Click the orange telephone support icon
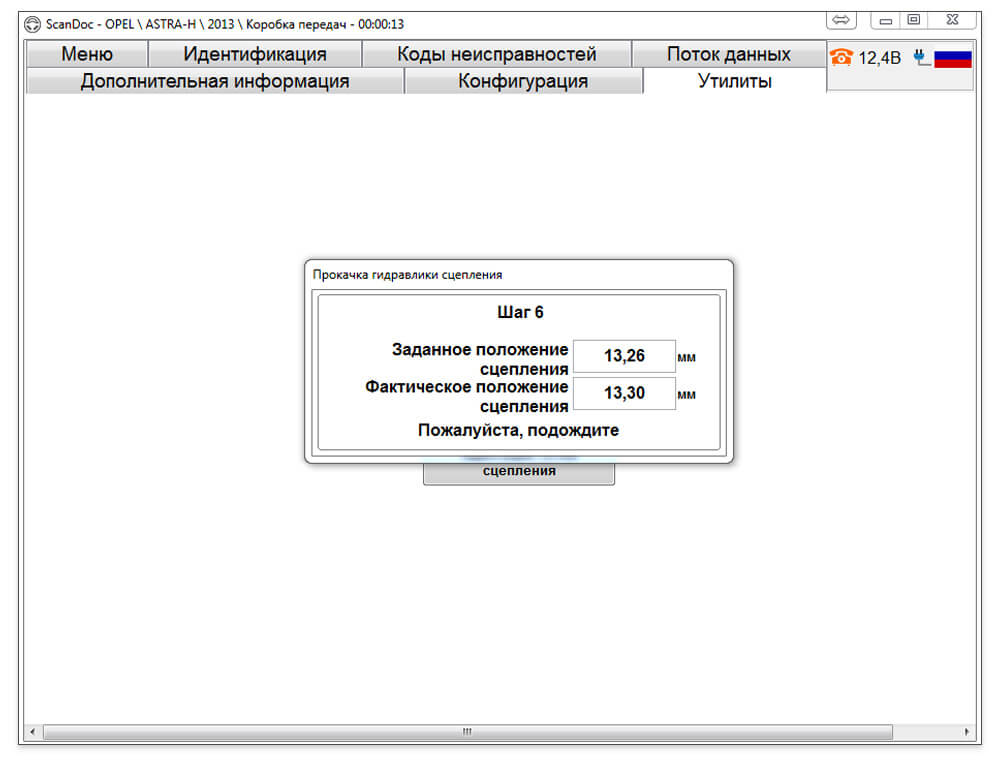 (841, 57)
